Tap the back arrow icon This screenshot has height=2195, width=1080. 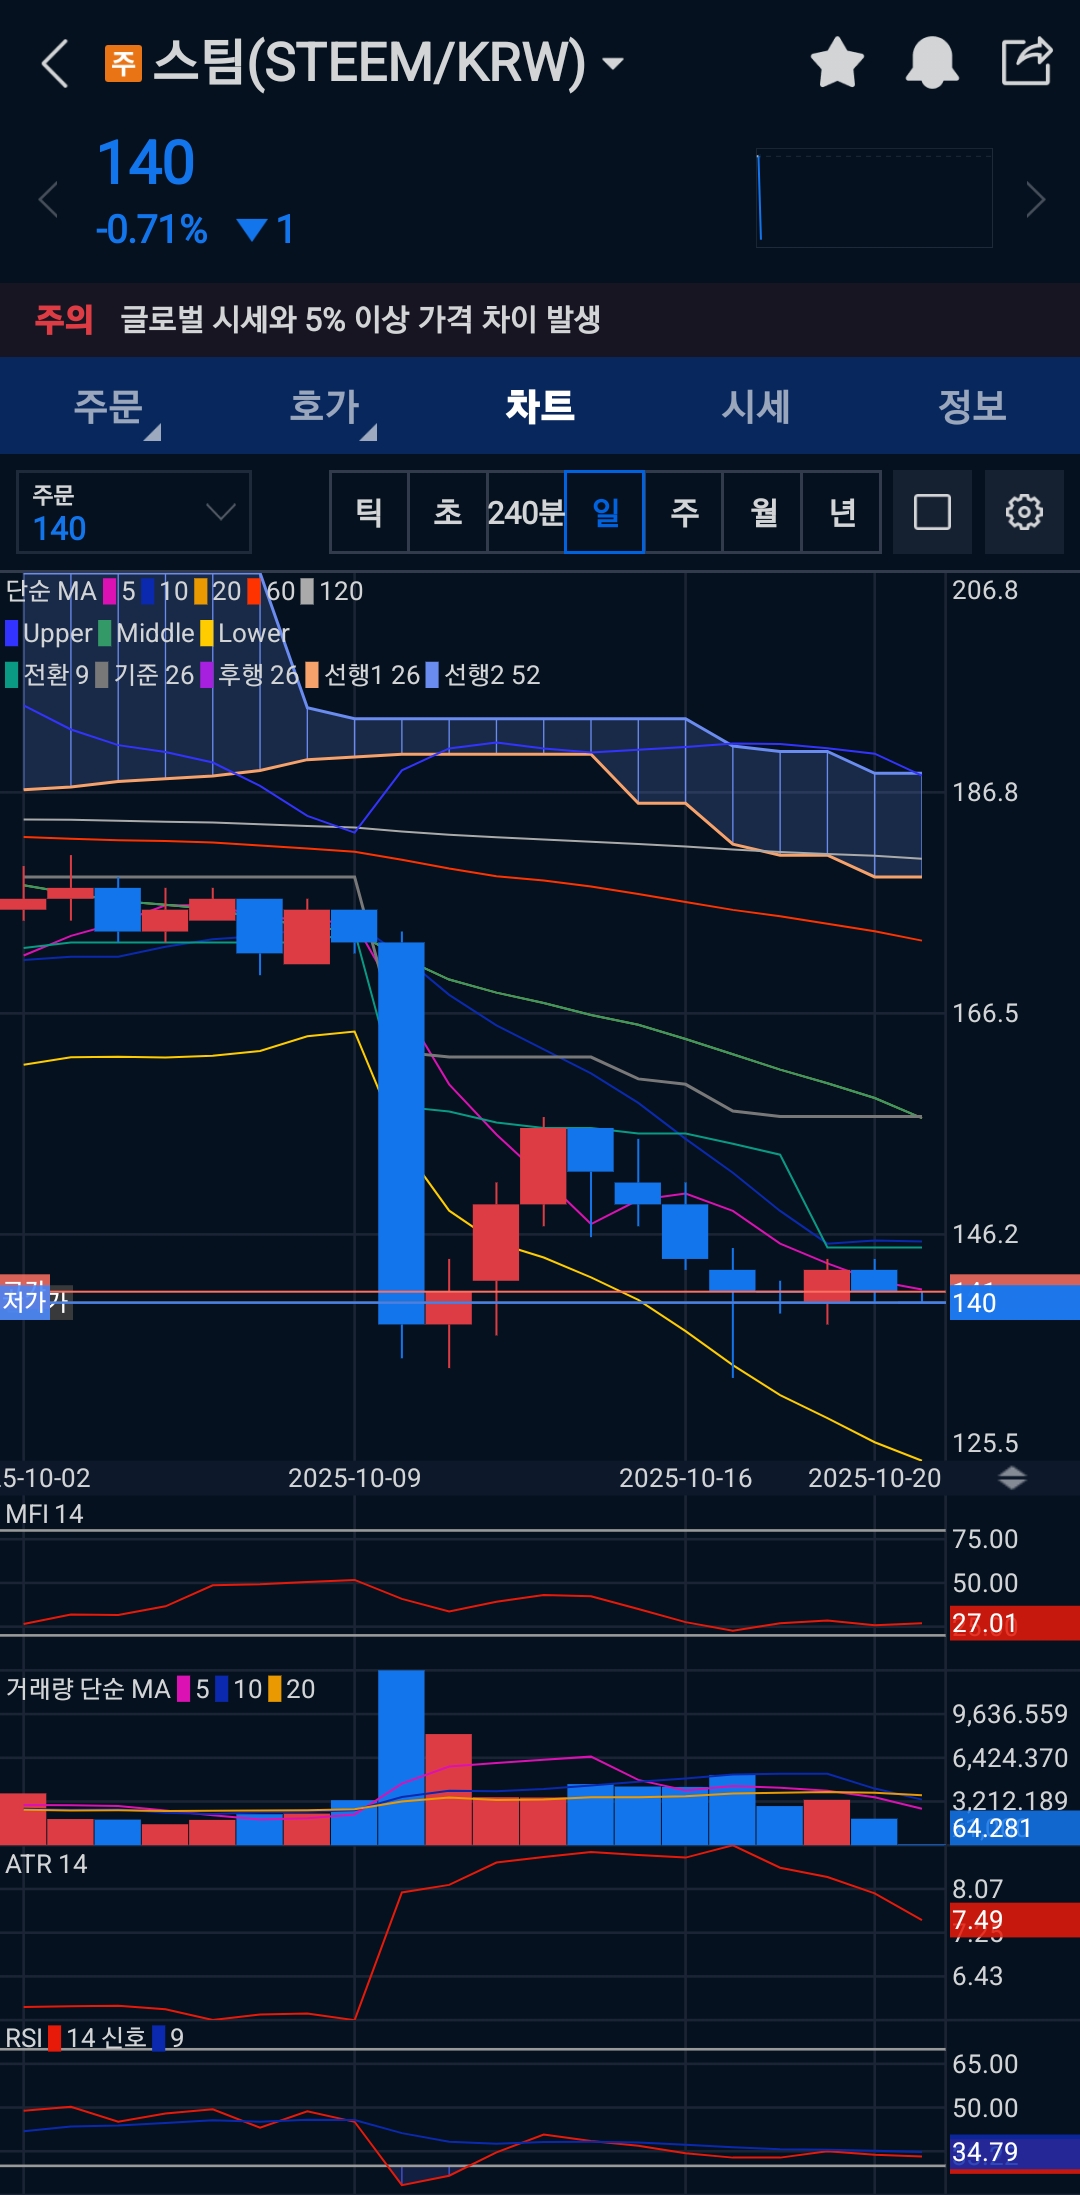pos(55,64)
